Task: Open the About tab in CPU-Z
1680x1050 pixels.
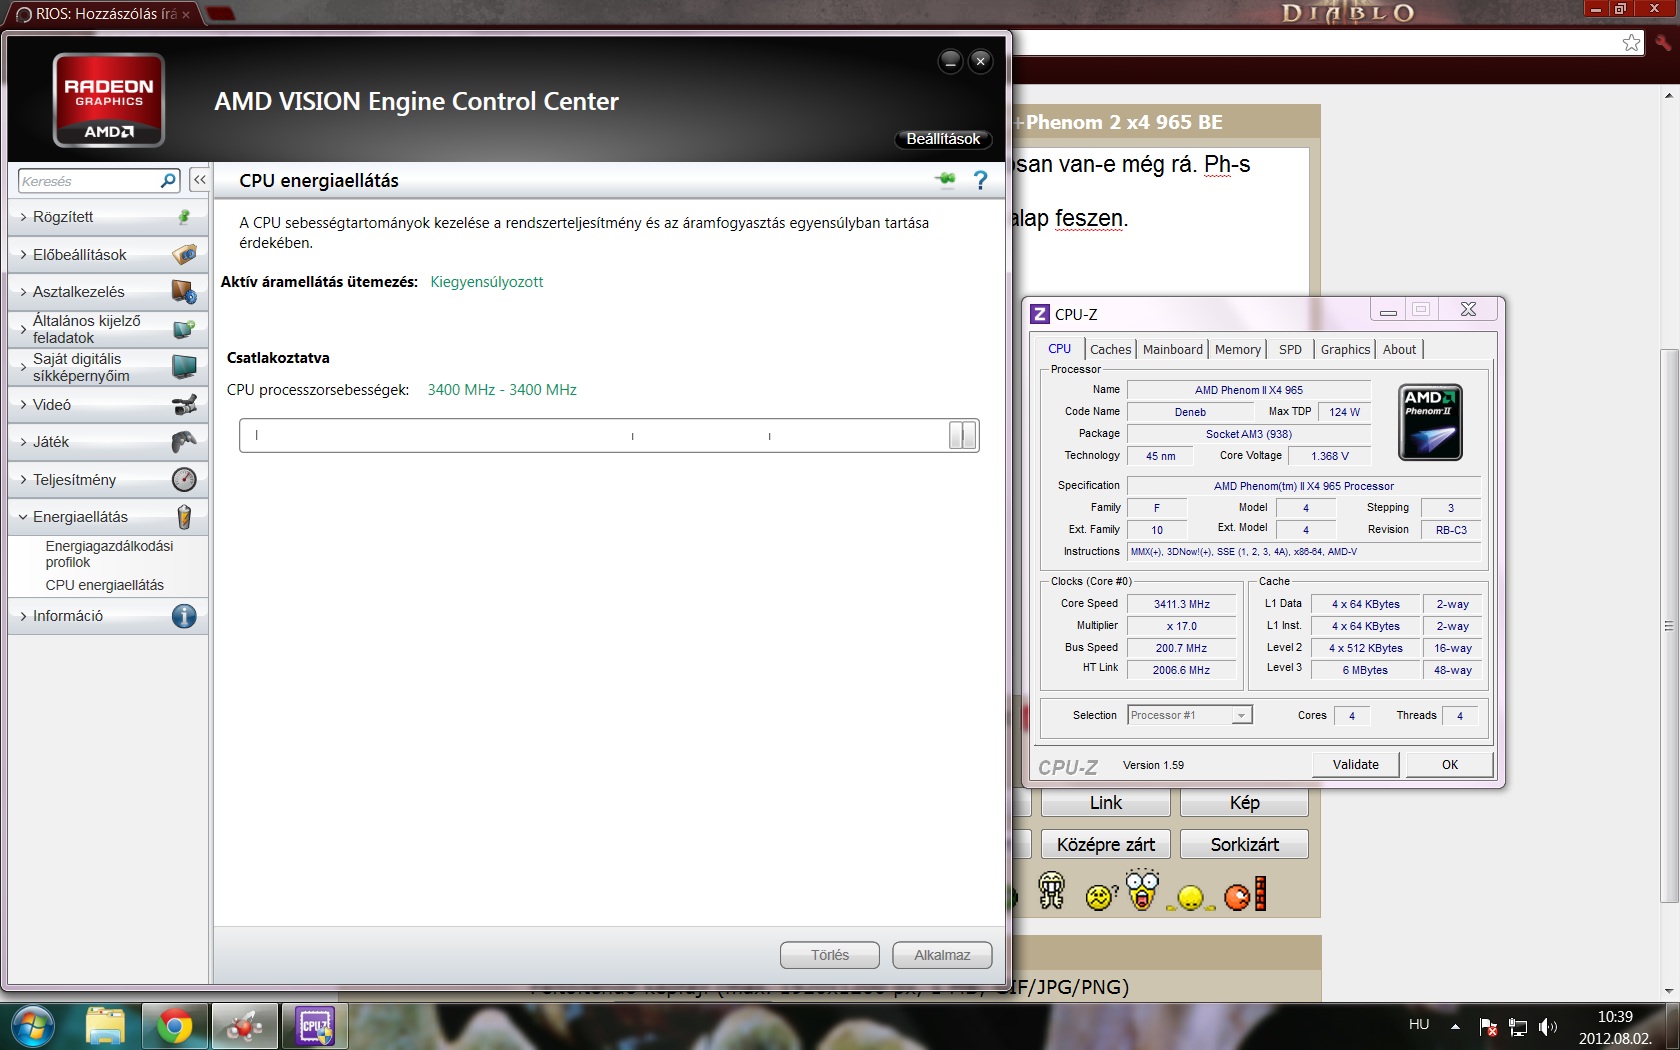Action: click(x=1399, y=349)
